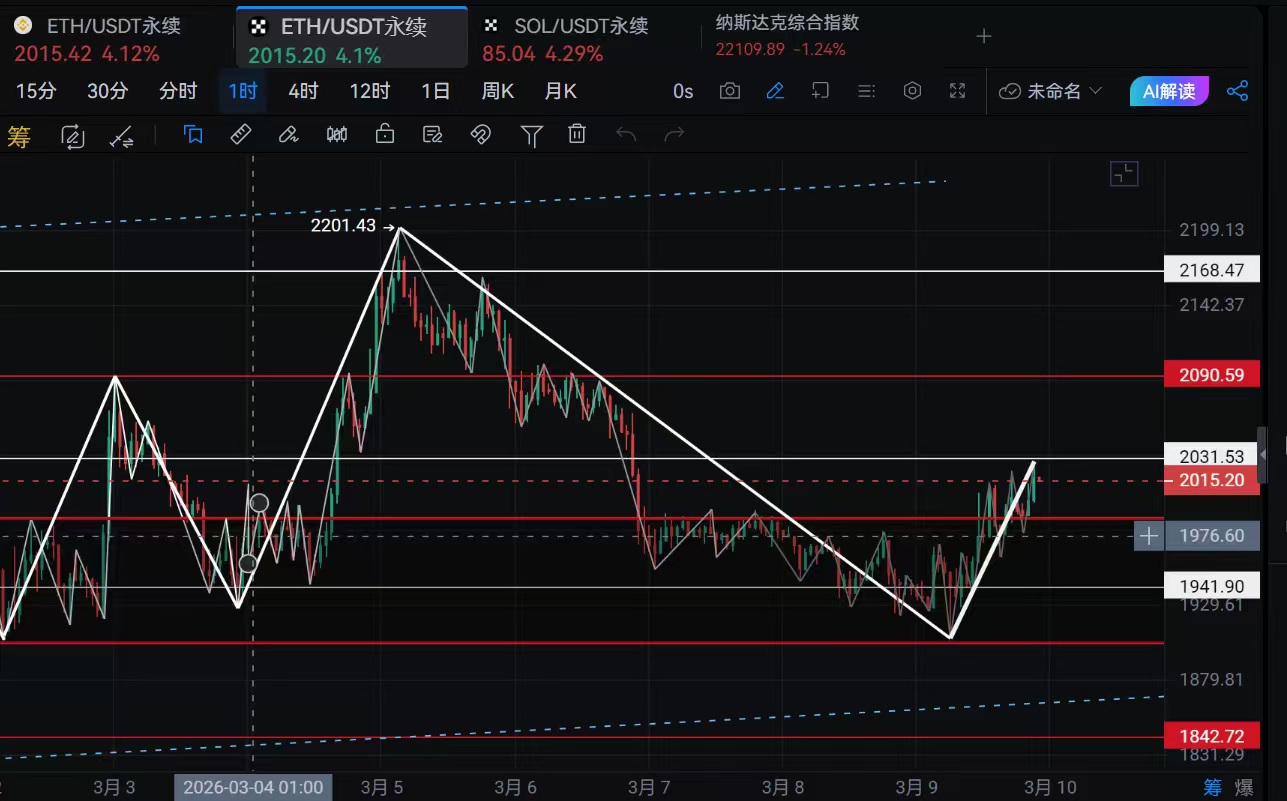The image size is (1287, 801).
Task: Expand the 未命名 layout dropdown
Action: [1050, 91]
